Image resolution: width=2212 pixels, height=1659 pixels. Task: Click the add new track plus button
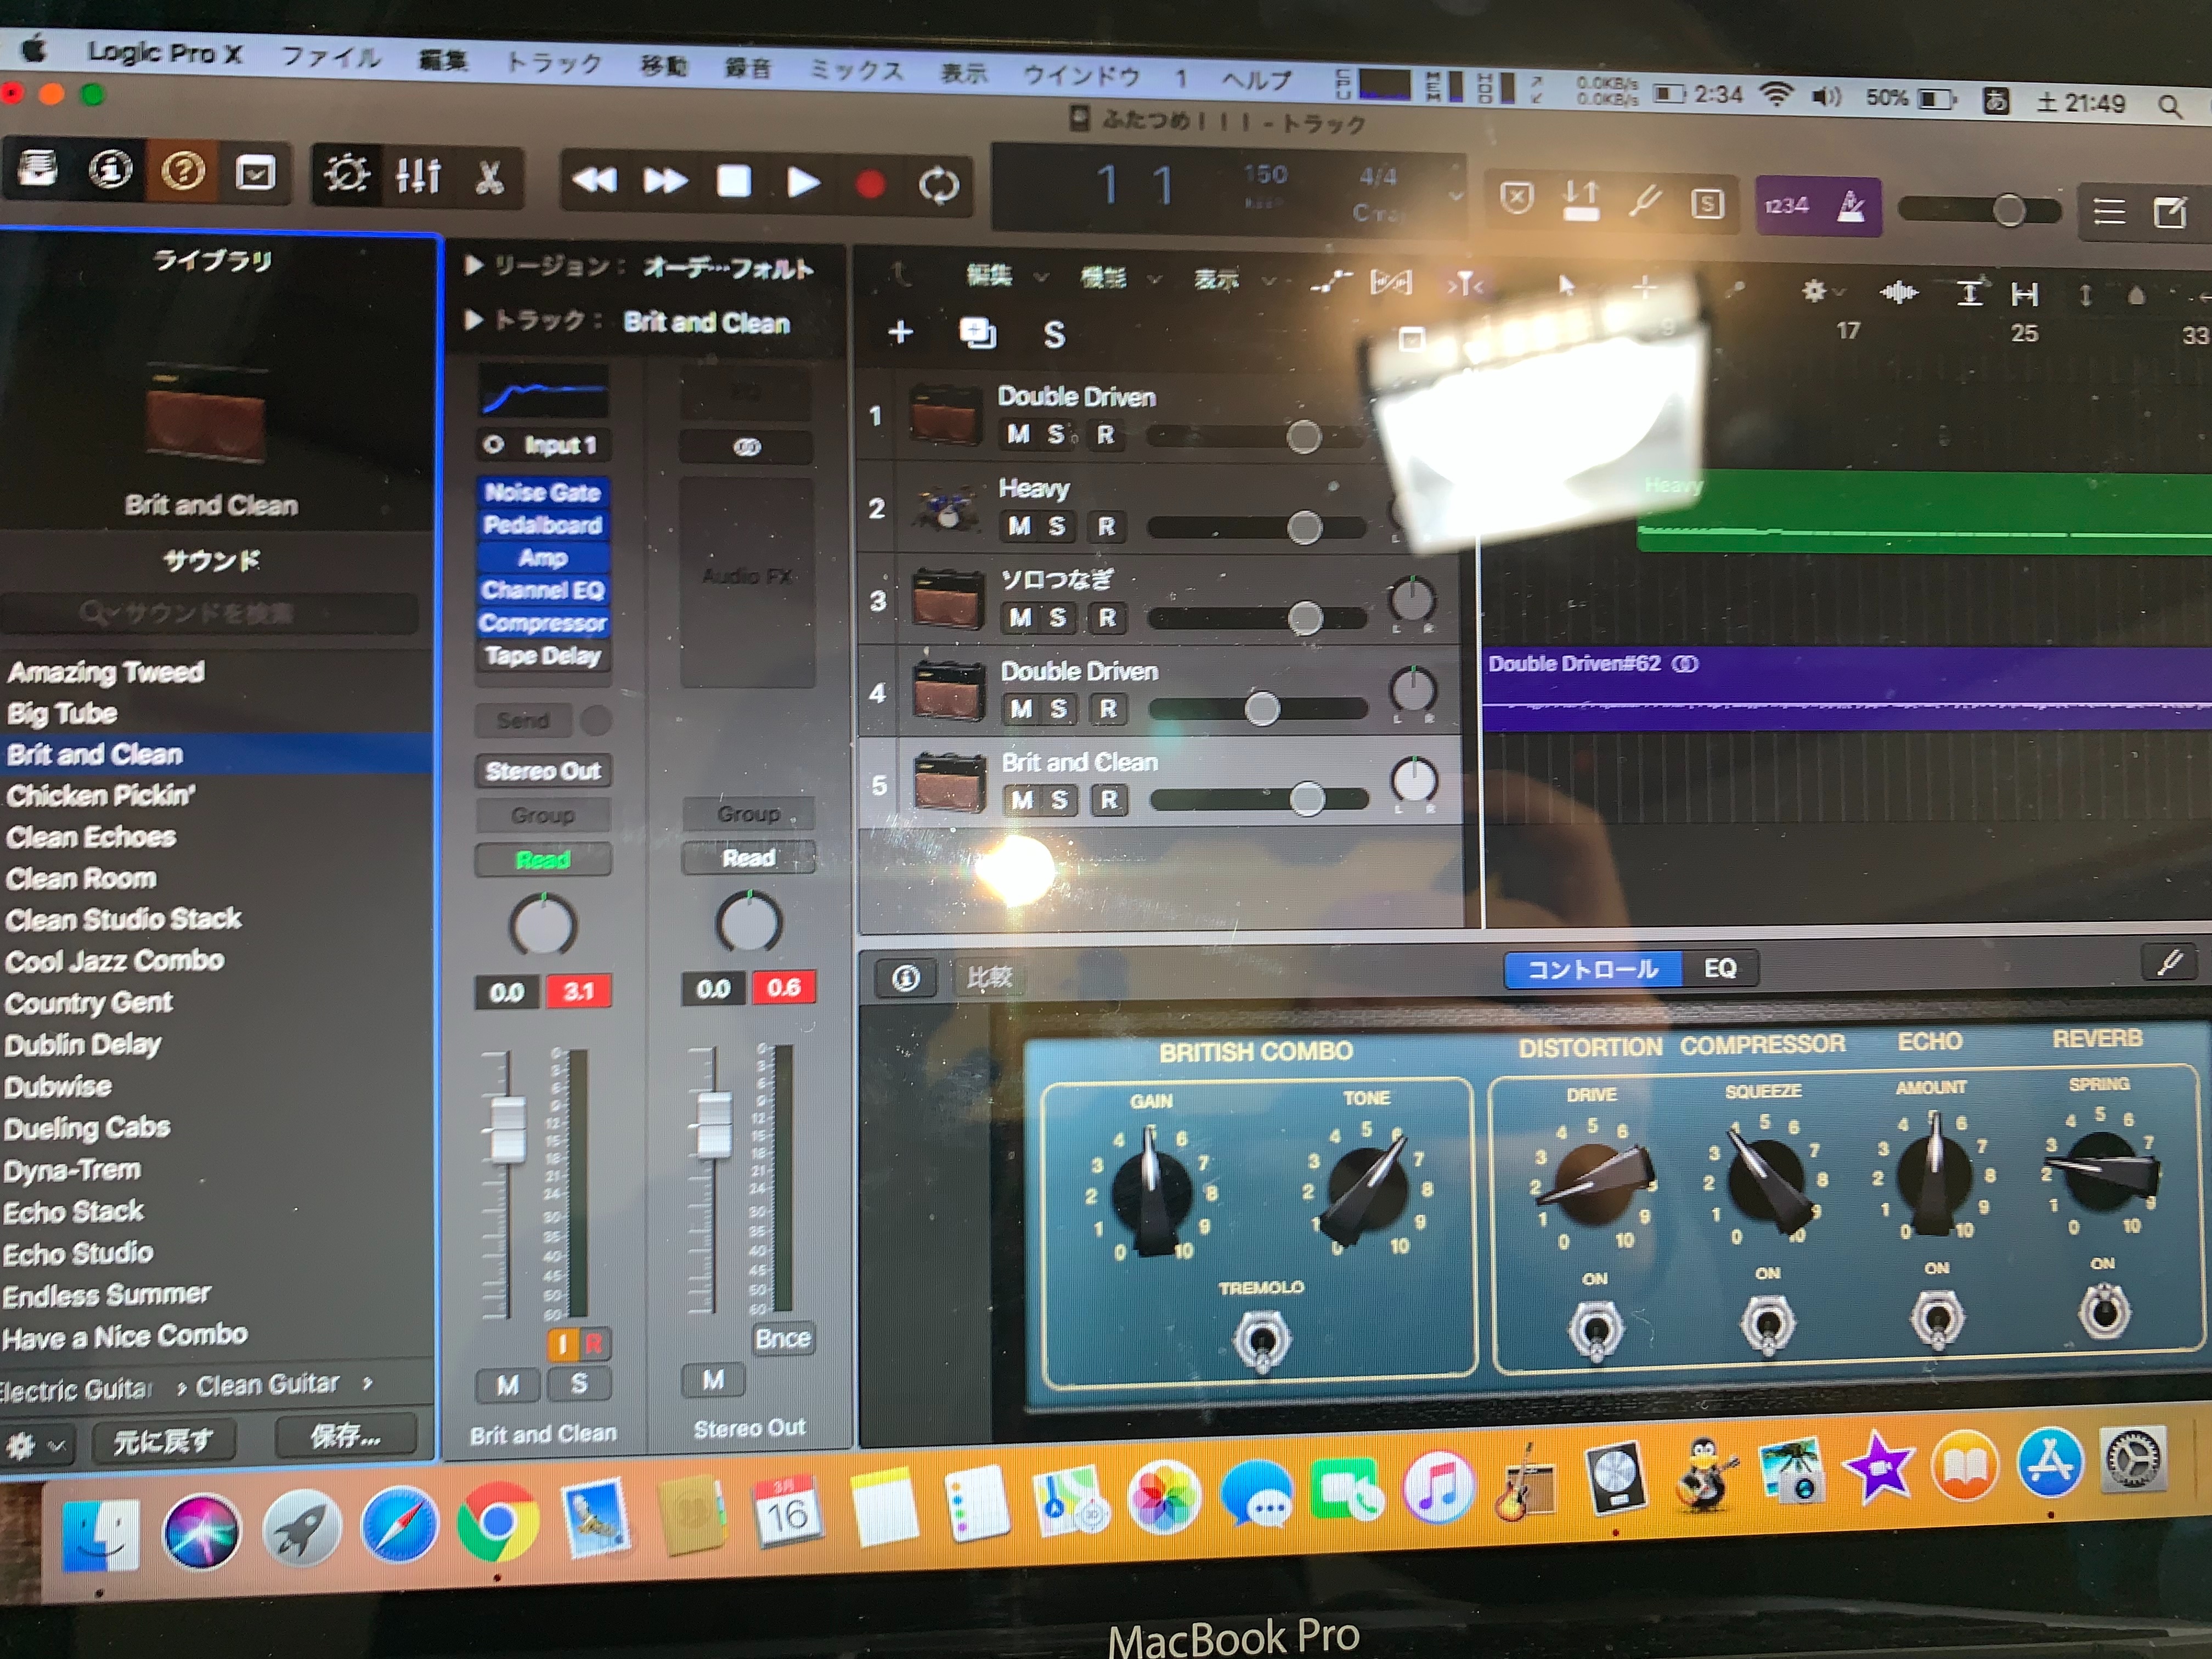coord(900,332)
